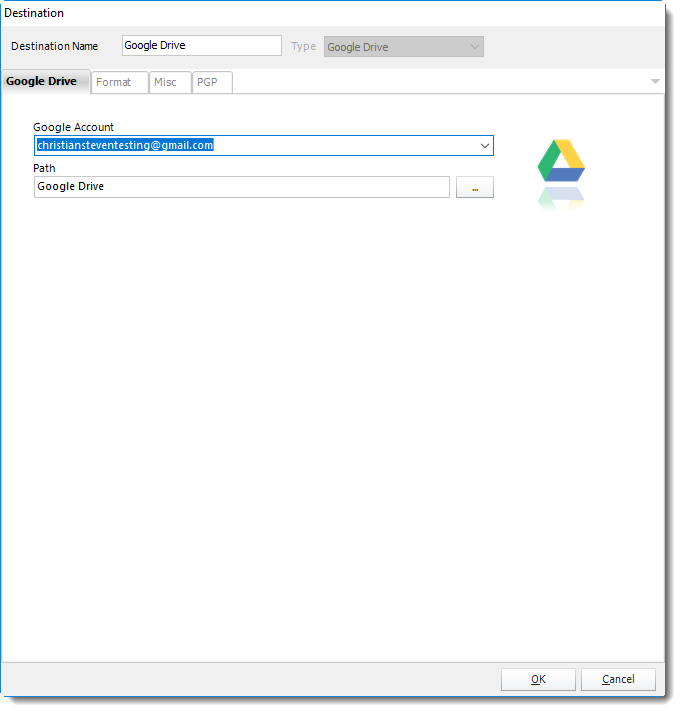Screen dimensions: 681x712
Task: Click the Path text field
Action: (x=244, y=188)
